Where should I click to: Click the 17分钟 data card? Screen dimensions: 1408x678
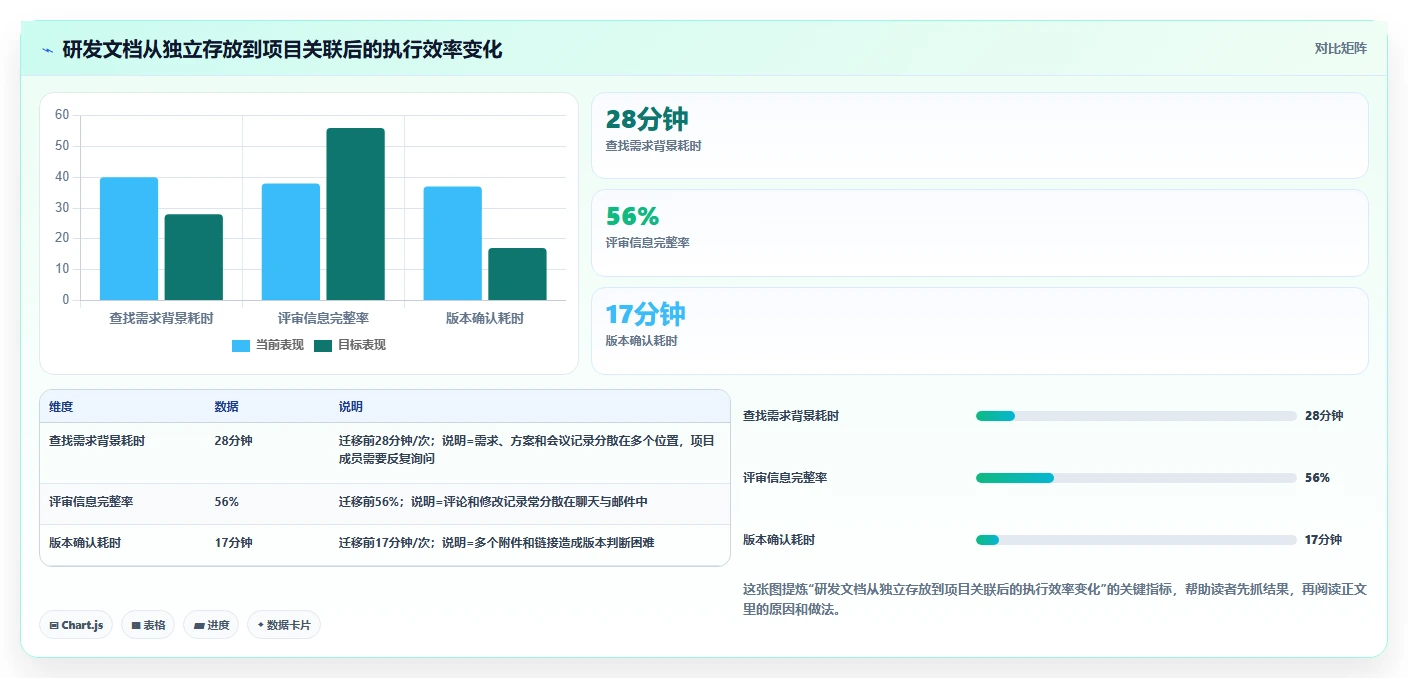(x=980, y=331)
